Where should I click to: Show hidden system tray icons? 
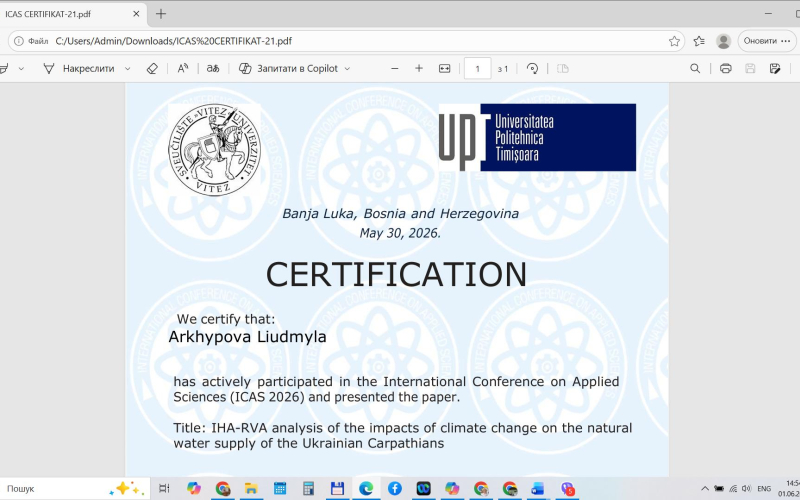coord(705,489)
